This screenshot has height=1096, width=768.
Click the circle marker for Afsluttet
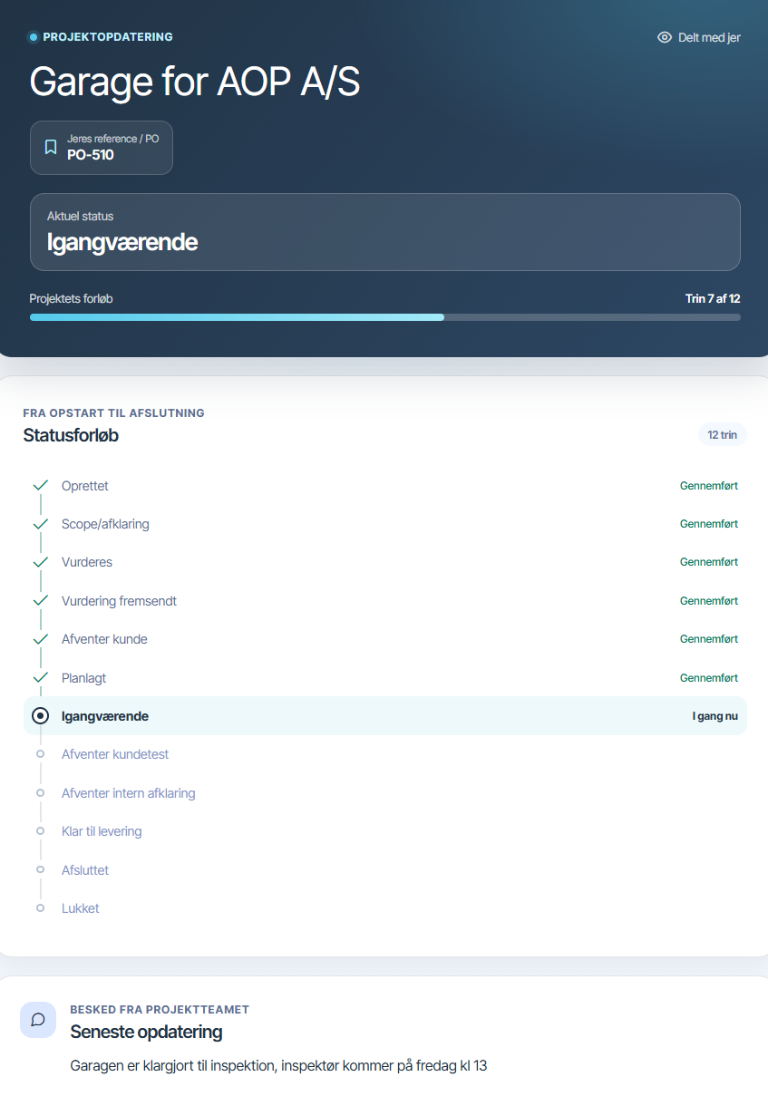coord(41,870)
